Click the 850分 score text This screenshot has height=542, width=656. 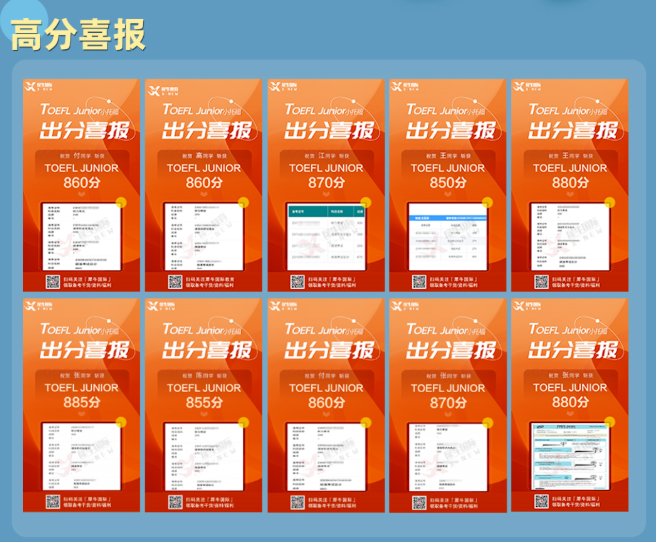point(448,183)
